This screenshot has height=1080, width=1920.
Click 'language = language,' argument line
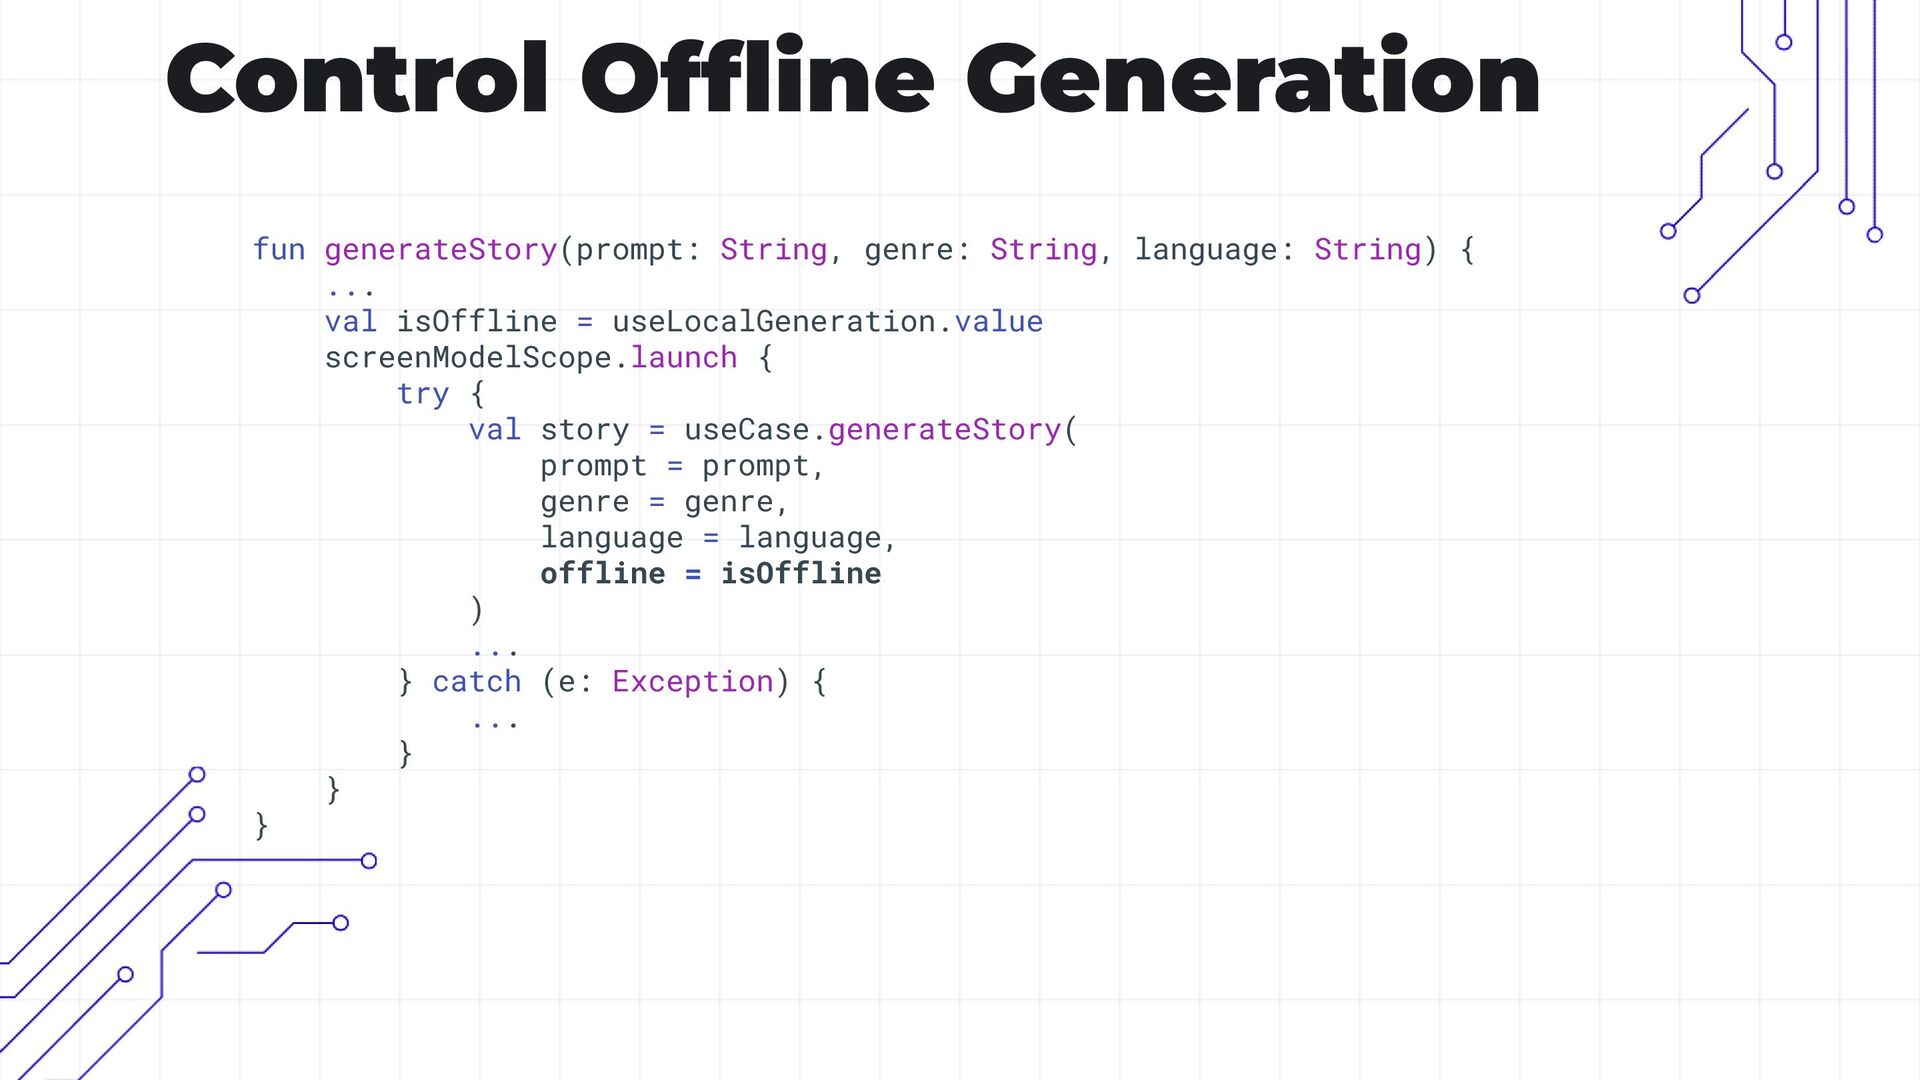pyautogui.click(x=717, y=538)
